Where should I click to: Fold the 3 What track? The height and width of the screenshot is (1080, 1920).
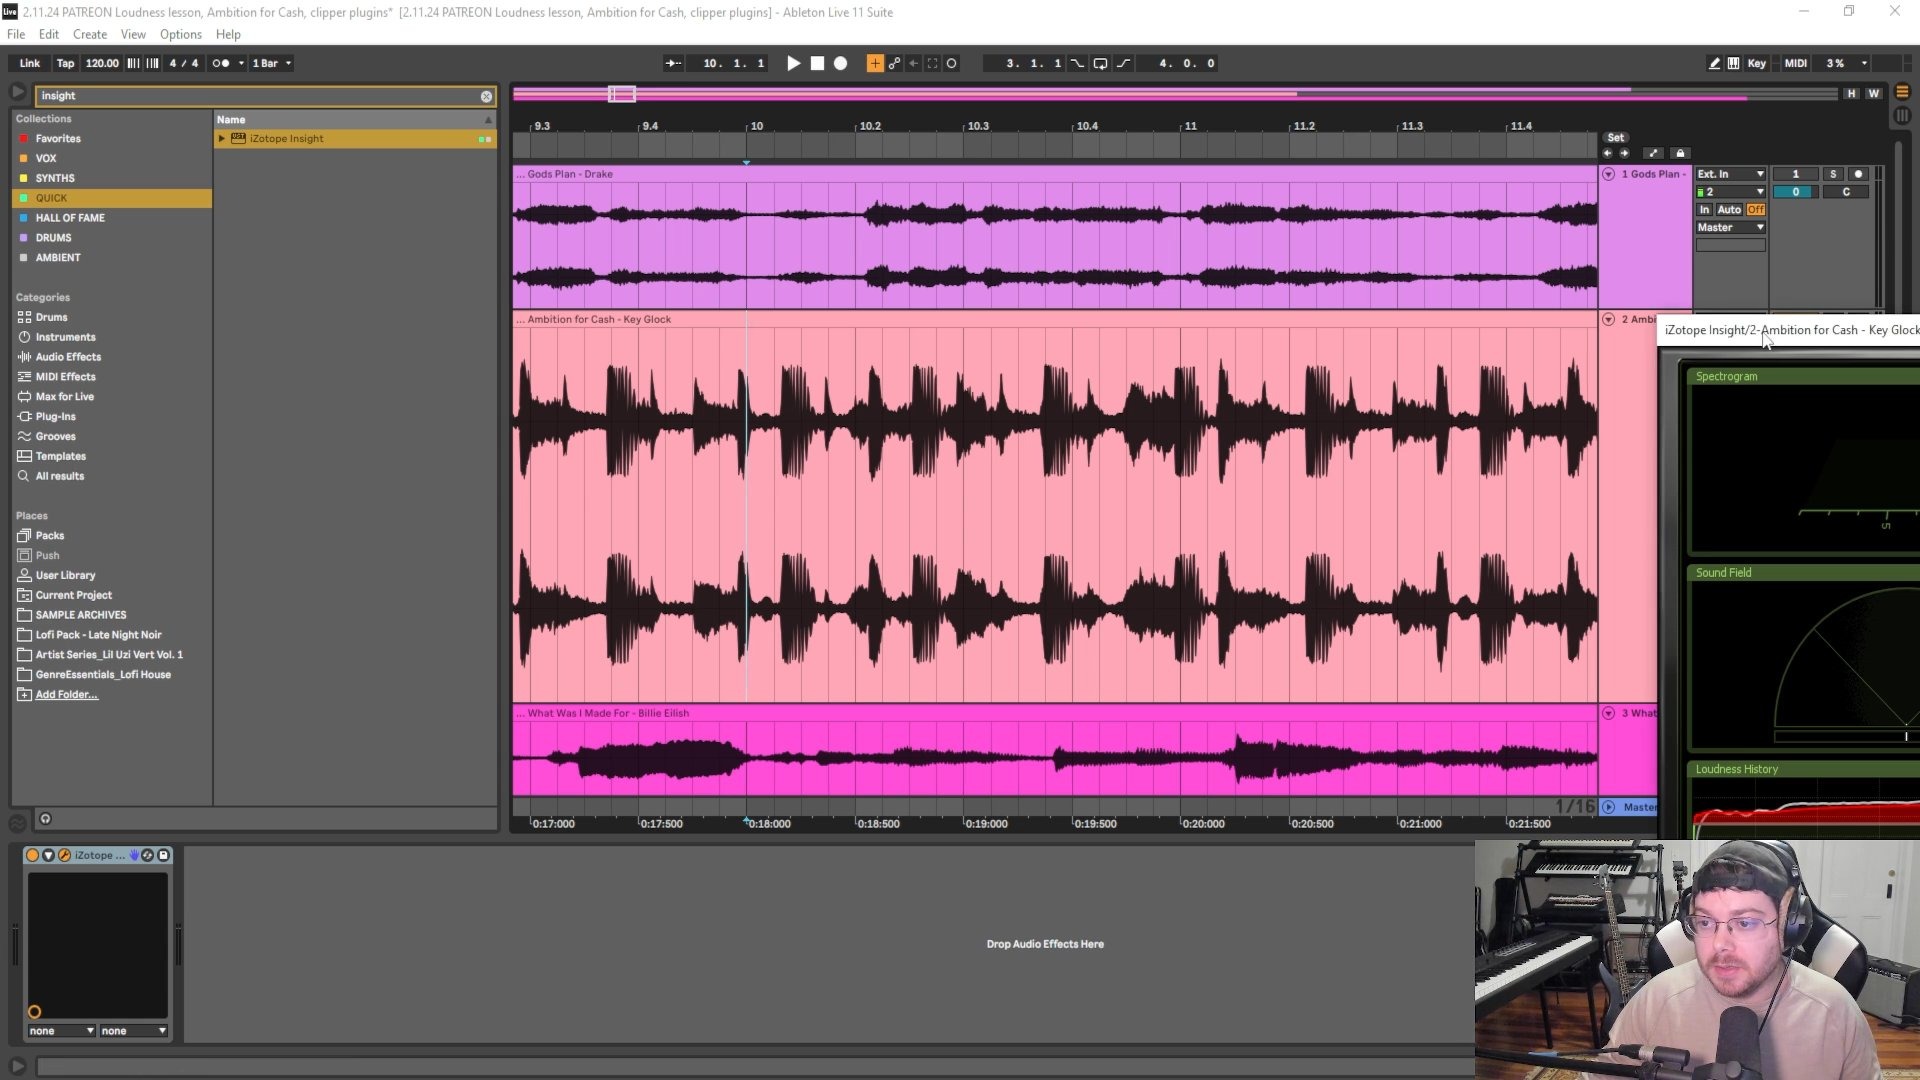[x=1608, y=713]
